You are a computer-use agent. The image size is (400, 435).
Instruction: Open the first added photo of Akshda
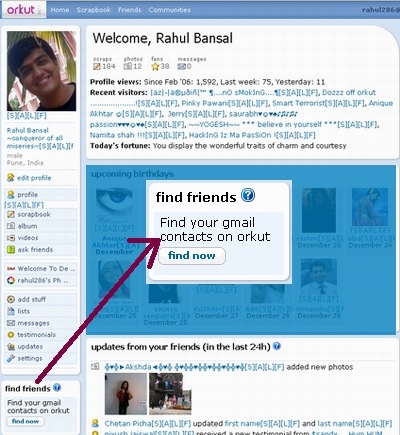tap(126, 394)
